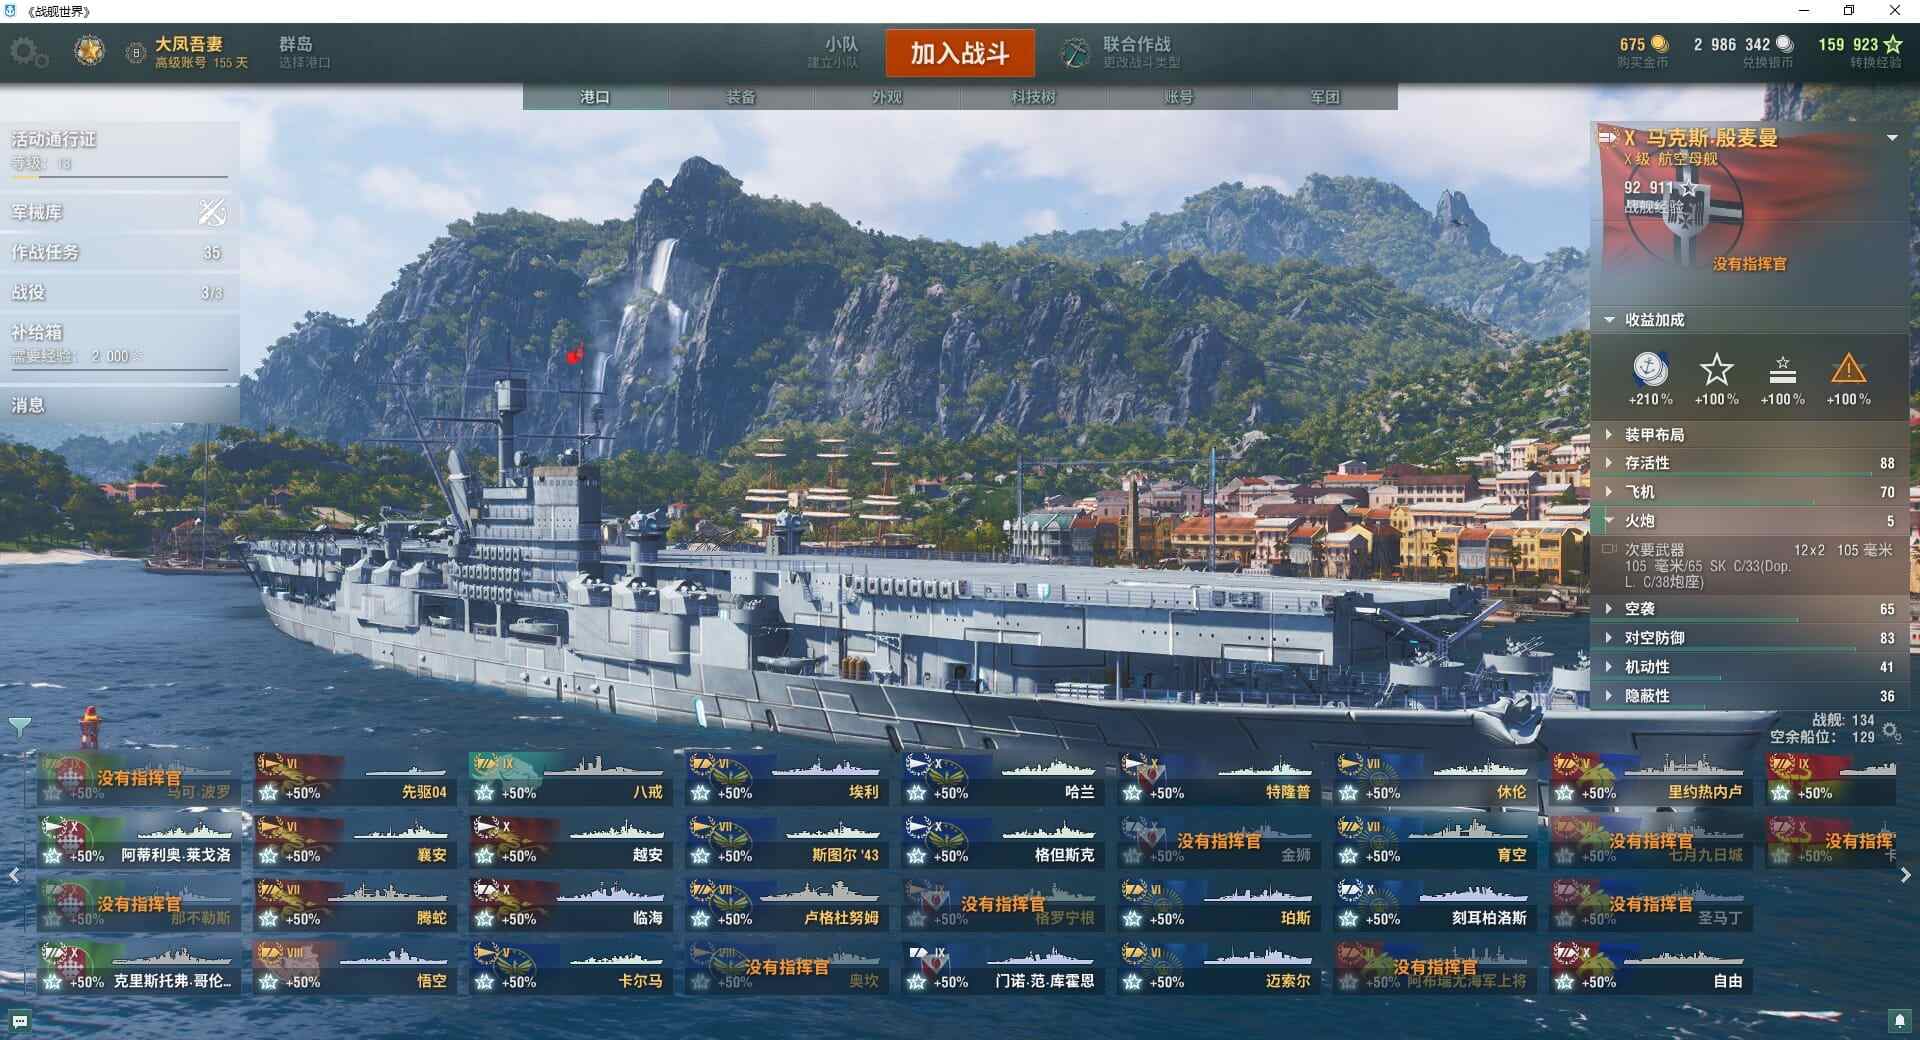
Task: Open the ship filter funnel icon
Action: 19,727
